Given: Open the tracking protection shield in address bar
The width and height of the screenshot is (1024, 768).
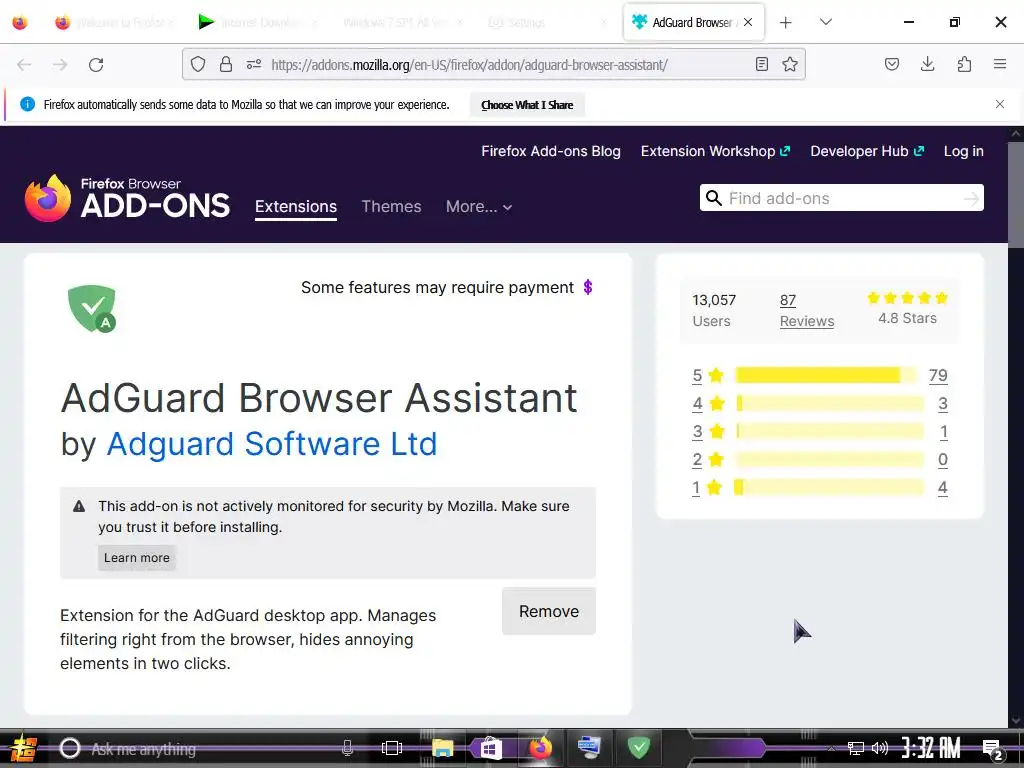Looking at the screenshot, I should click(x=198, y=64).
